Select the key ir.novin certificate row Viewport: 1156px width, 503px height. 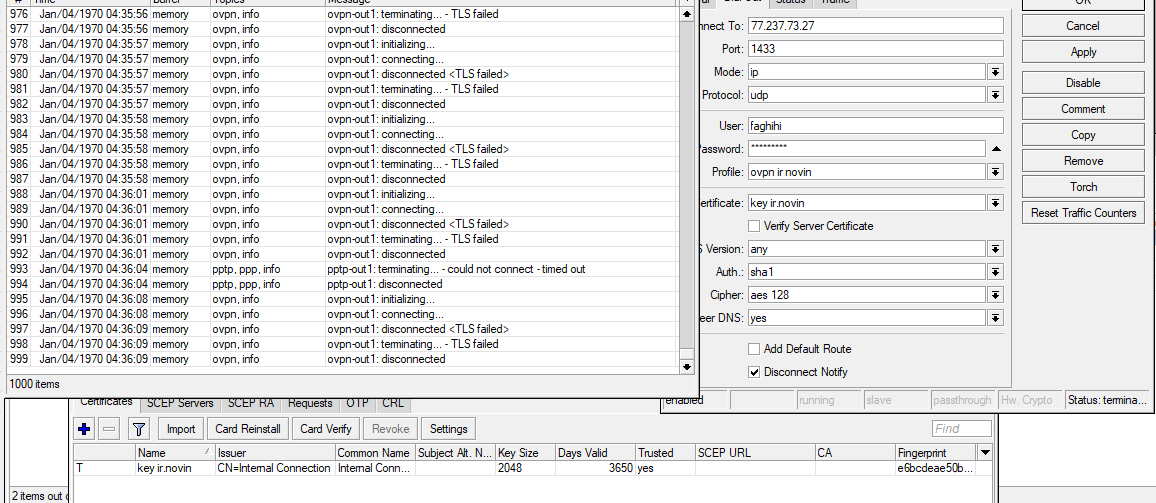click(533, 468)
